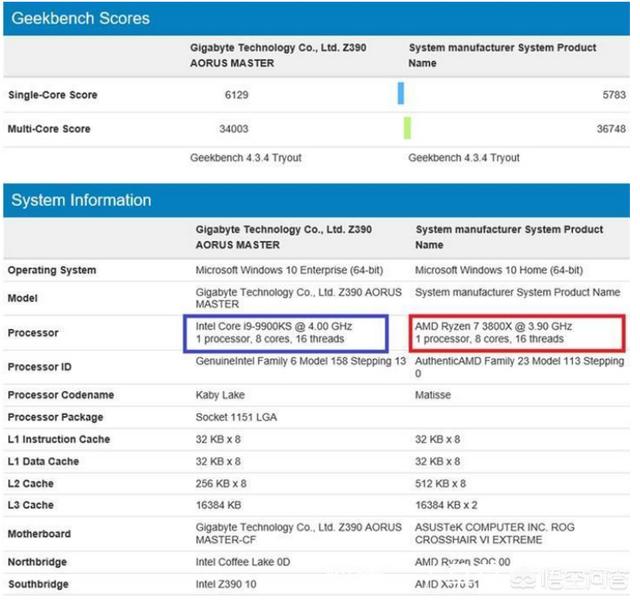Click the blue single-core comparison bar
The image size is (640, 601).
(401, 93)
